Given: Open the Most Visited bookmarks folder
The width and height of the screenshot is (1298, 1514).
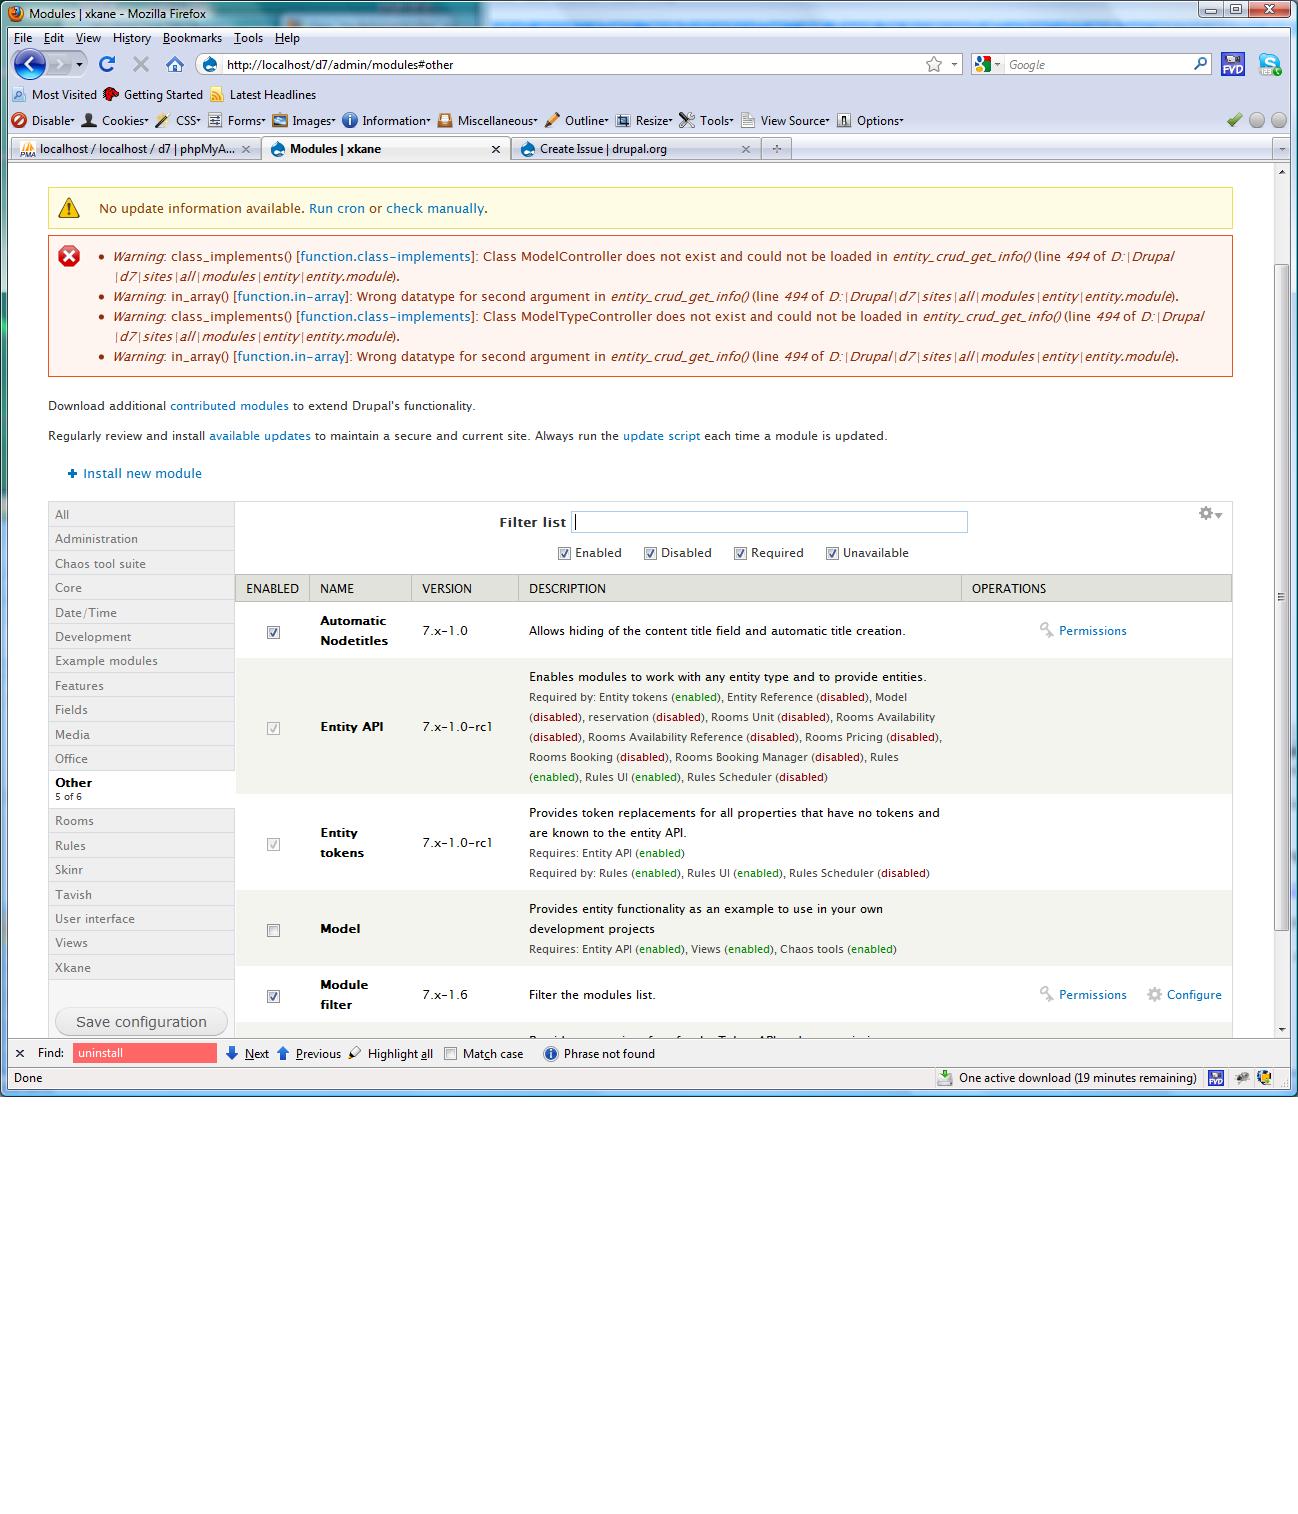Looking at the screenshot, I should pos(54,95).
